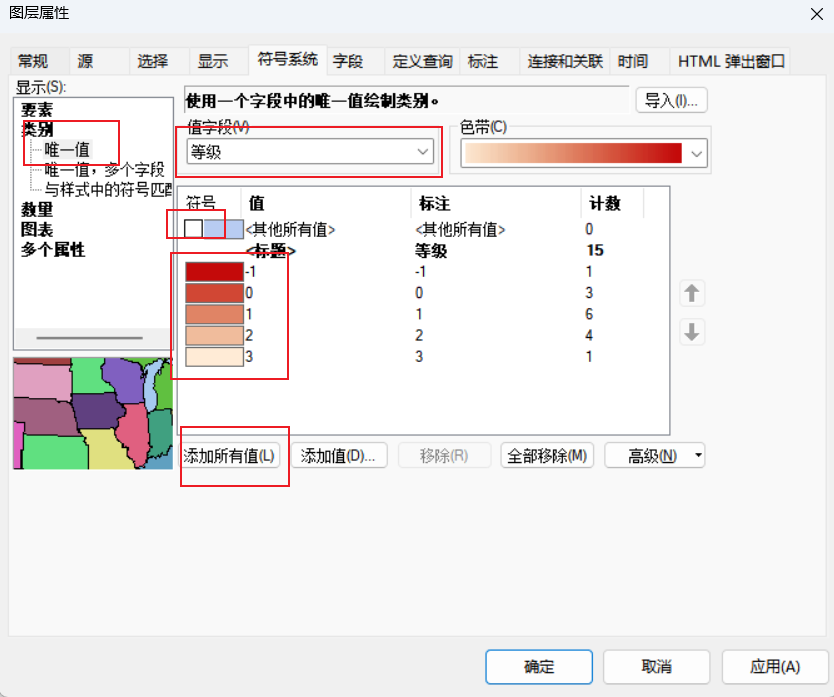Click the 应用(A) button
The height and width of the screenshot is (697, 834).
(774, 667)
